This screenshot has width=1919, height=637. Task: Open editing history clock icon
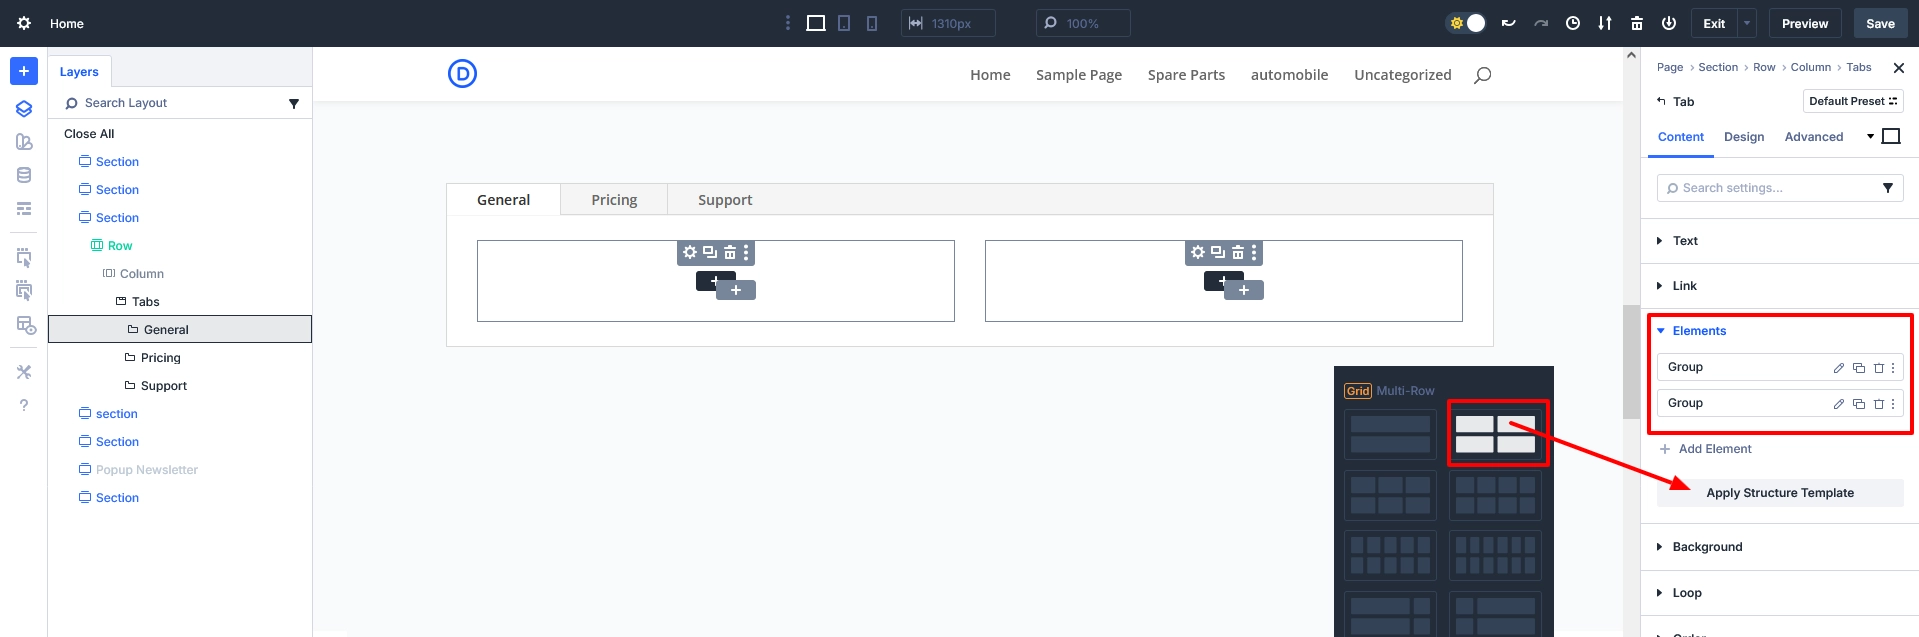(x=1573, y=23)
